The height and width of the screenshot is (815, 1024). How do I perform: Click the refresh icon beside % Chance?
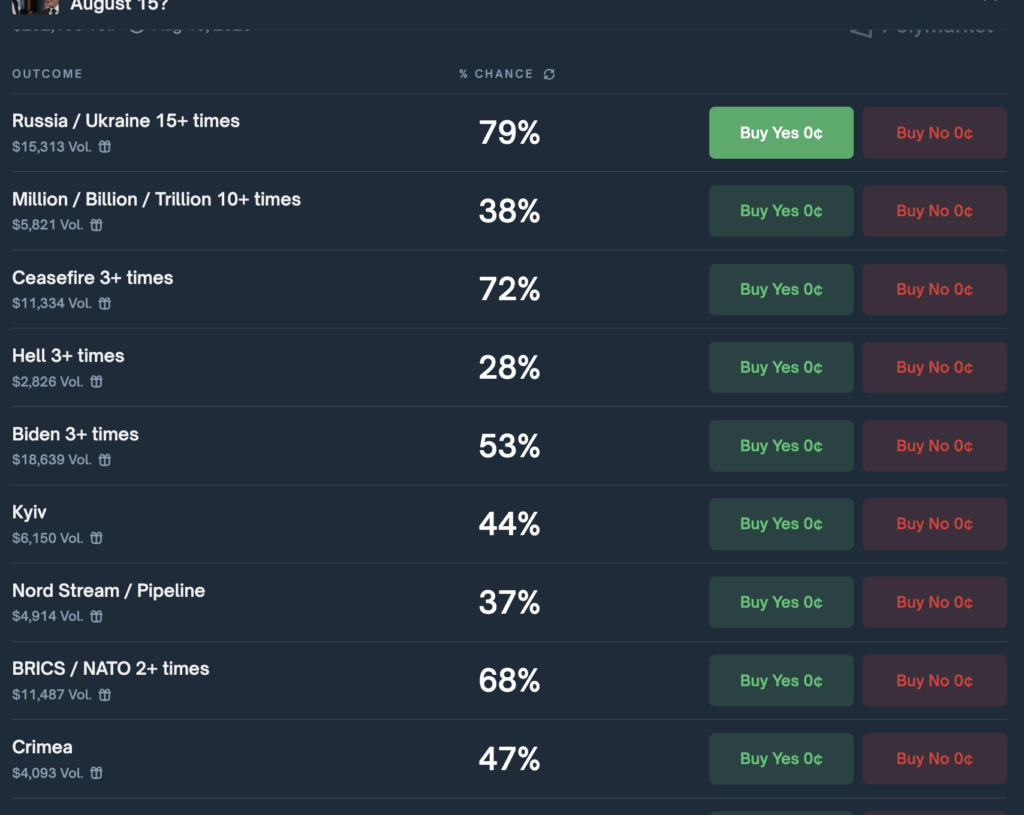pyautogui.click(x=549, y=74)
